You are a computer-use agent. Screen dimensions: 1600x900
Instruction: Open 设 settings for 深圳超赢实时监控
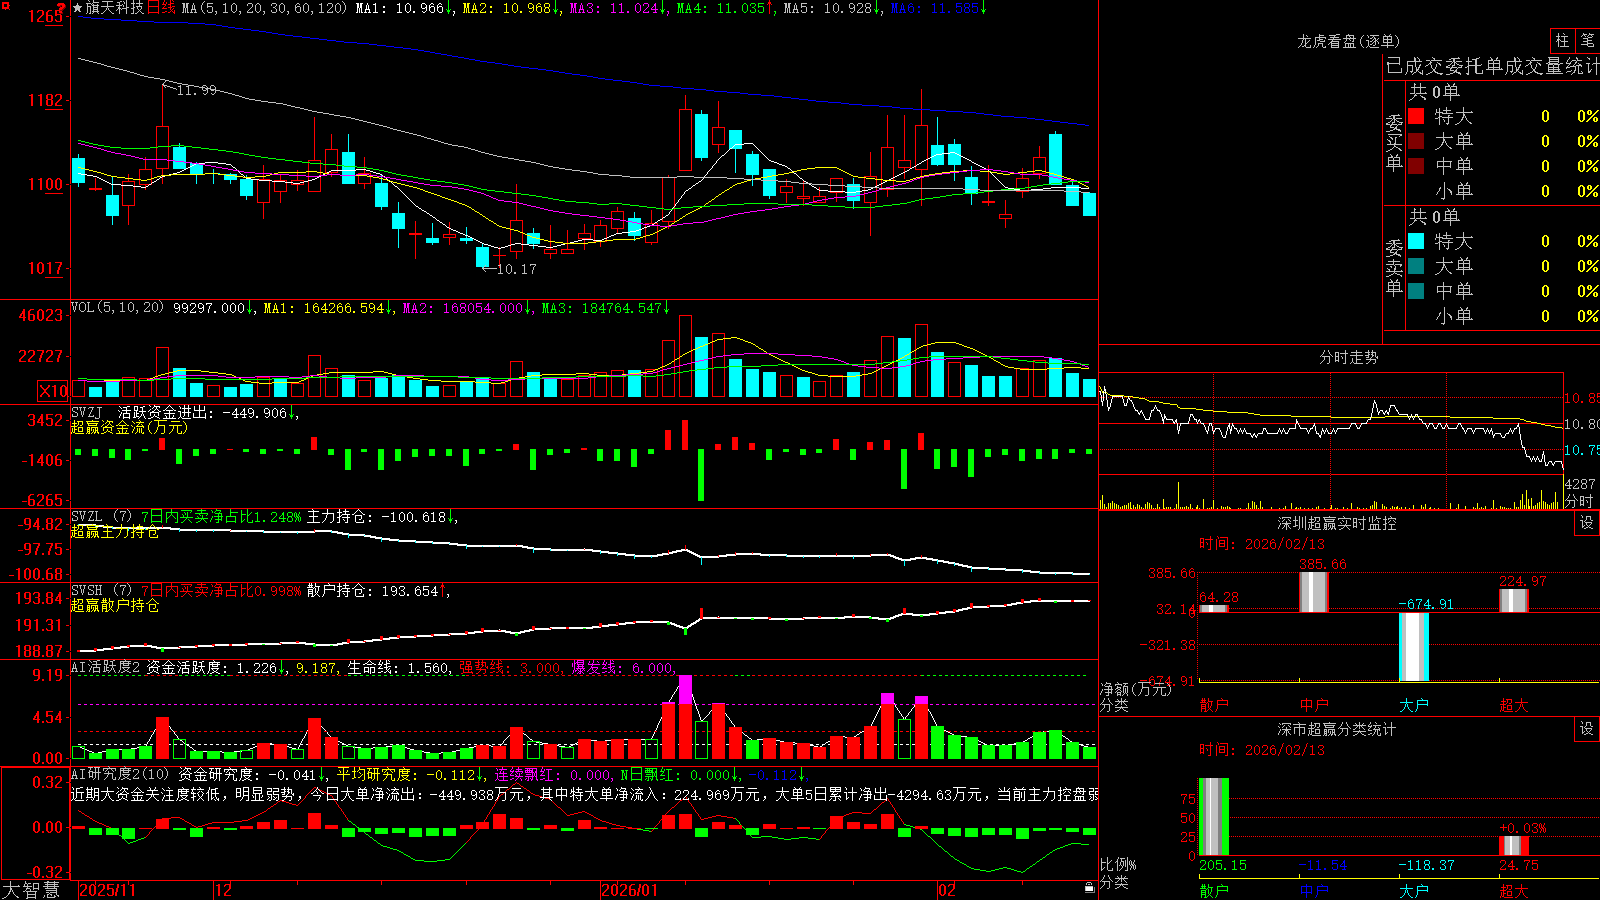pyautogui.click(x=1587, y=523)
